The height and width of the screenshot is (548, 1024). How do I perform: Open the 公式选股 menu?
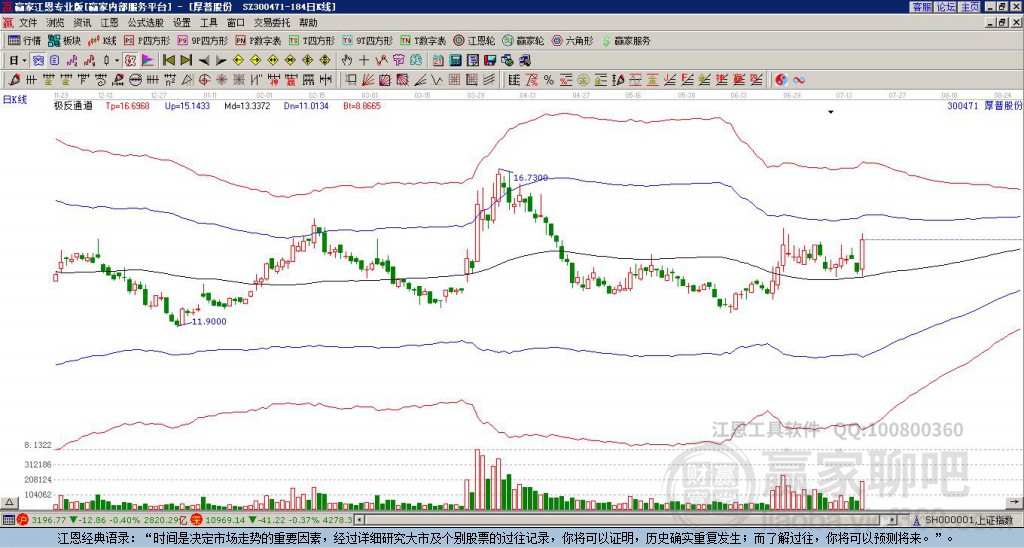click(145, 23)
